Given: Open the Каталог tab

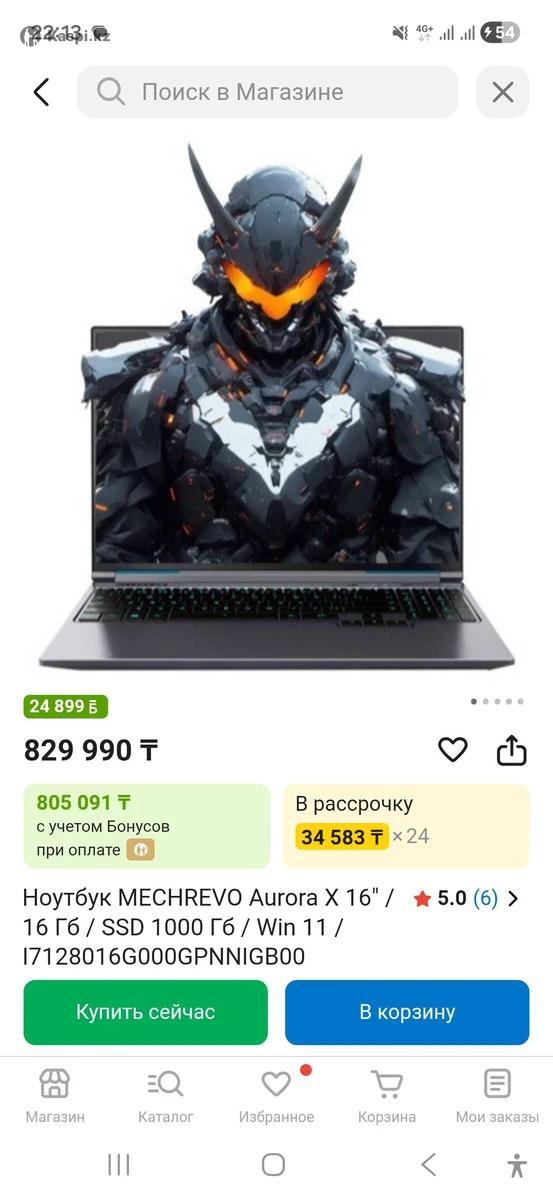Looking at the screenshot, I should click(x=166, y=1095).
